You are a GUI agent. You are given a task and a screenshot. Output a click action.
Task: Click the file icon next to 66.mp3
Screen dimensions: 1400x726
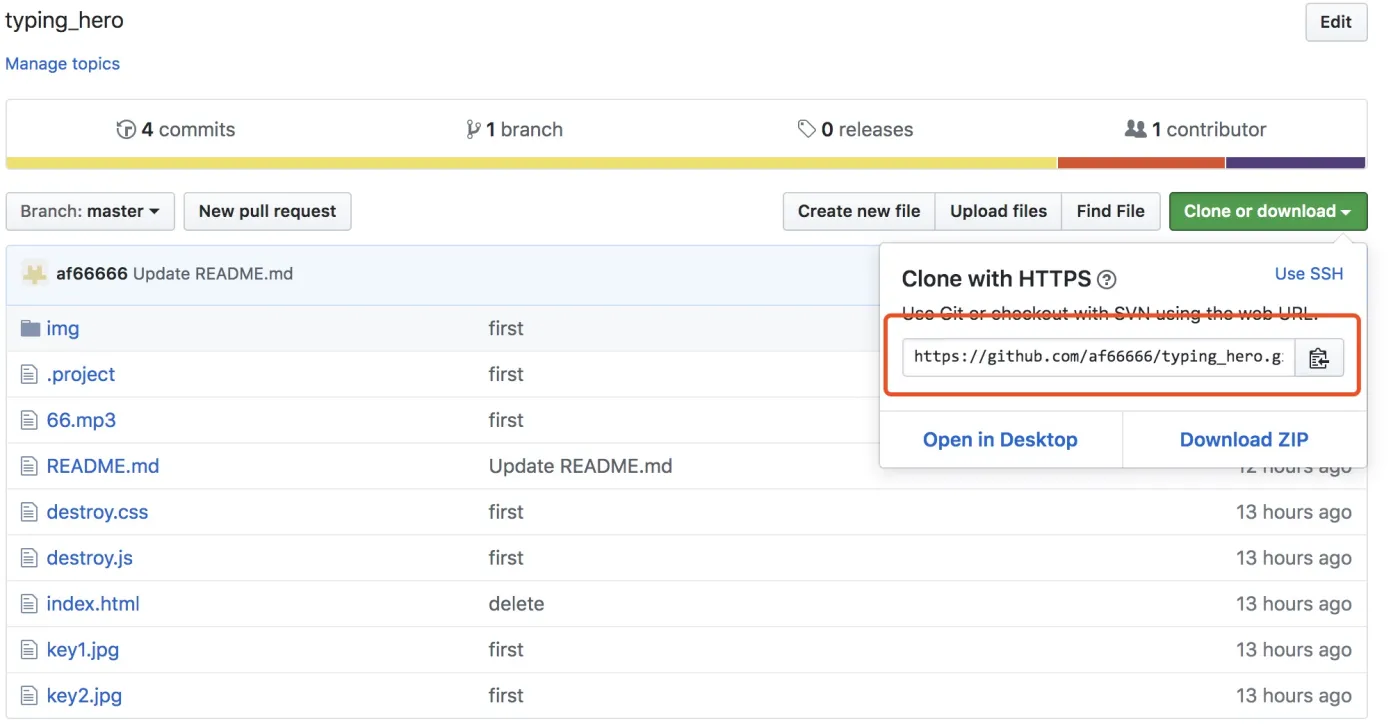(x=29, y=420)
